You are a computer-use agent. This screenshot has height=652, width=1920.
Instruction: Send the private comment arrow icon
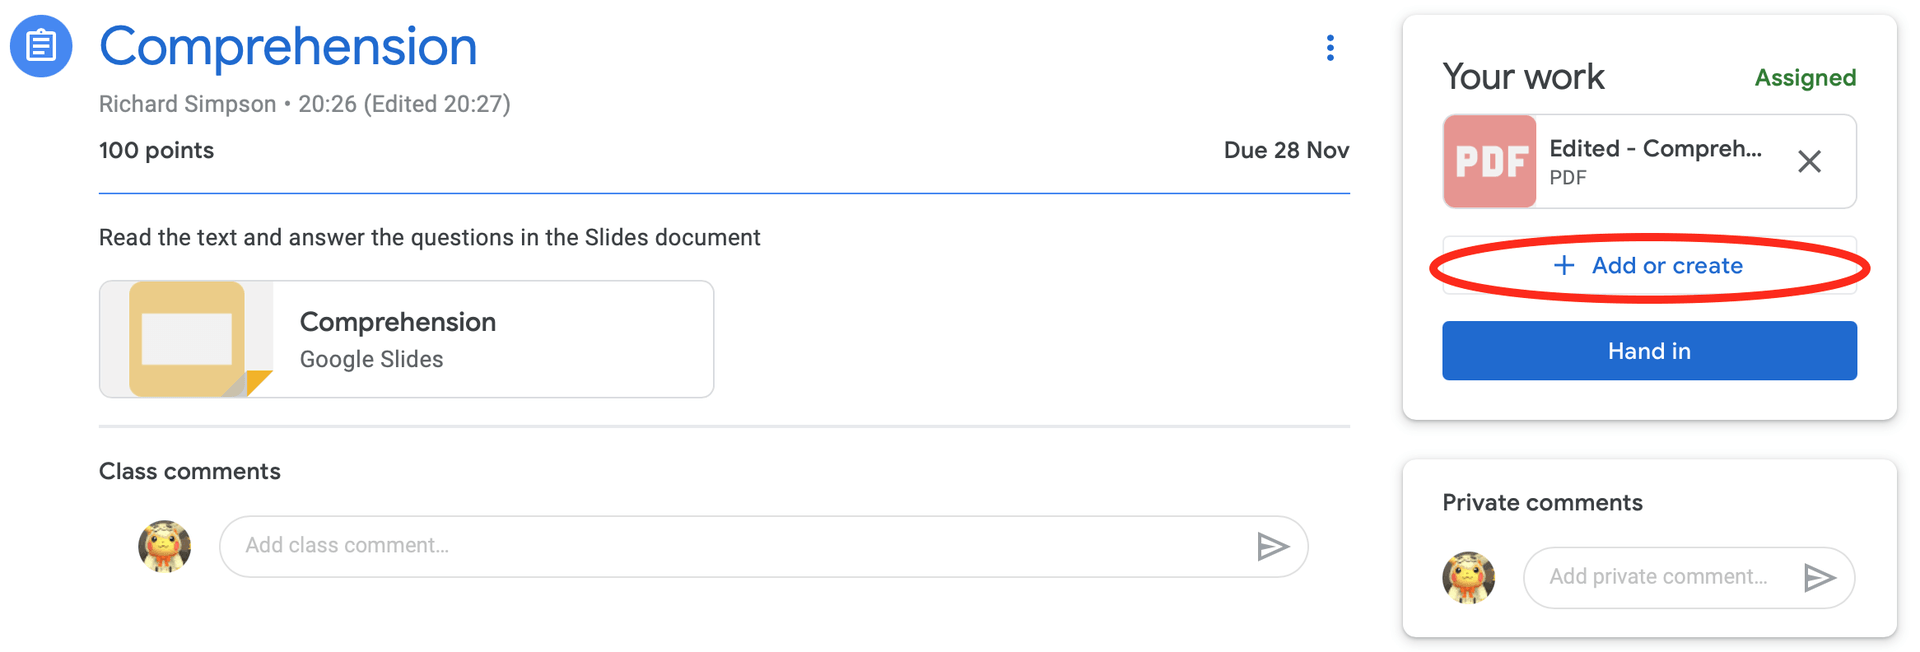pos(1819,577)
